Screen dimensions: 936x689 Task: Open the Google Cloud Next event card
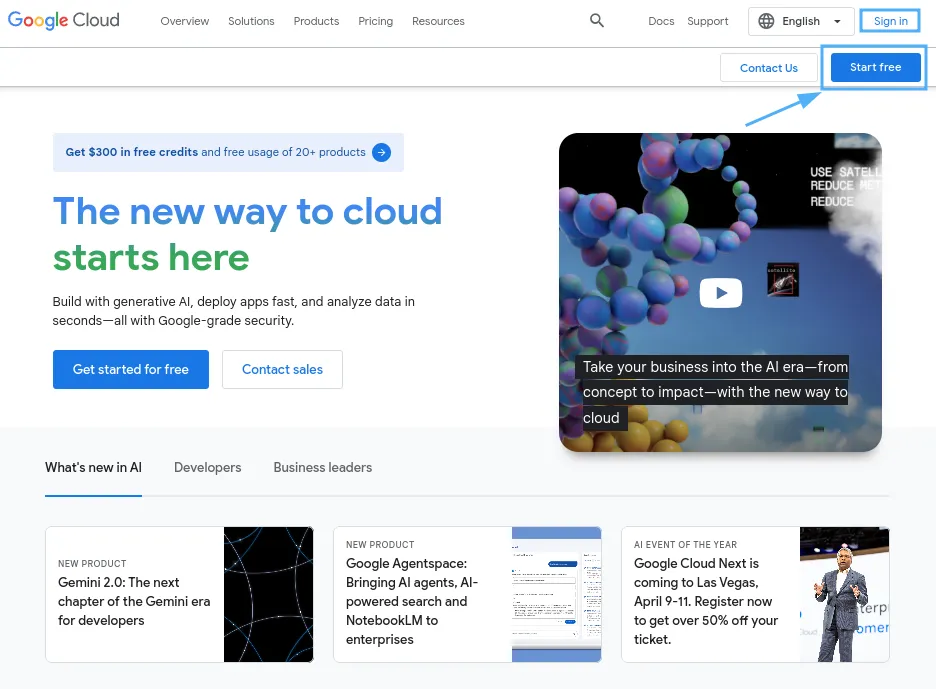[x=755, y=594]
